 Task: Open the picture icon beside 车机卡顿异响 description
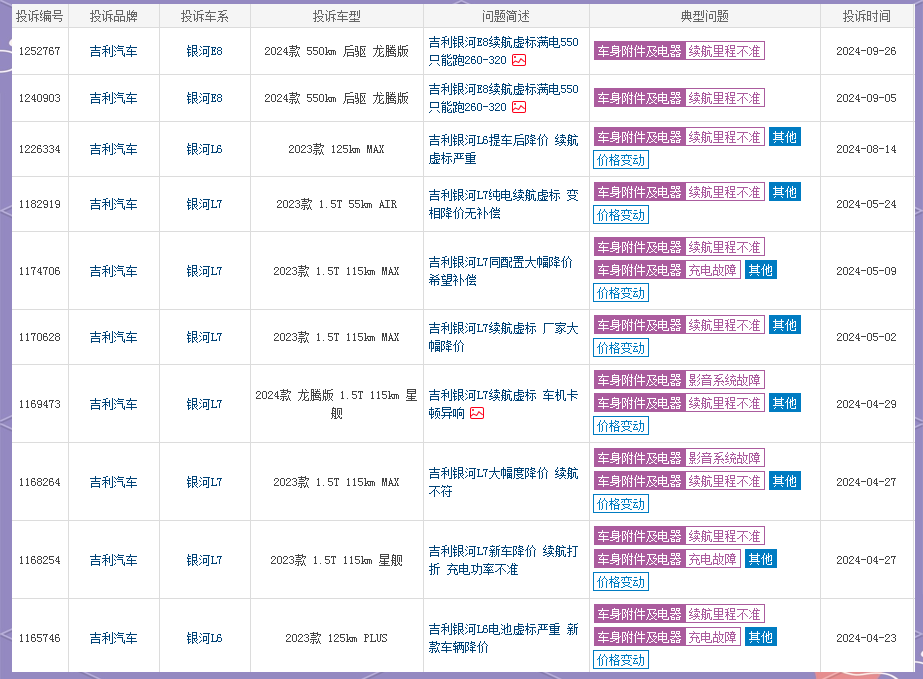click(x=477, y=413)
